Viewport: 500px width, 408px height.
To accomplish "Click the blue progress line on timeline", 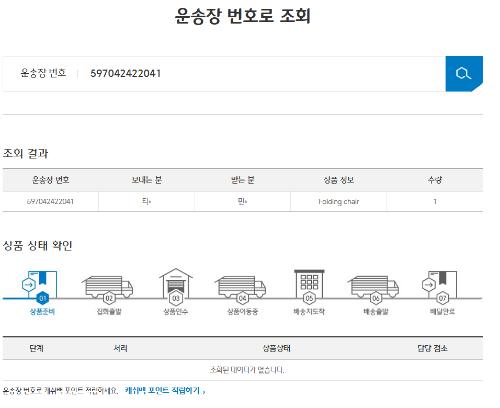I will (x=19, y=299).
